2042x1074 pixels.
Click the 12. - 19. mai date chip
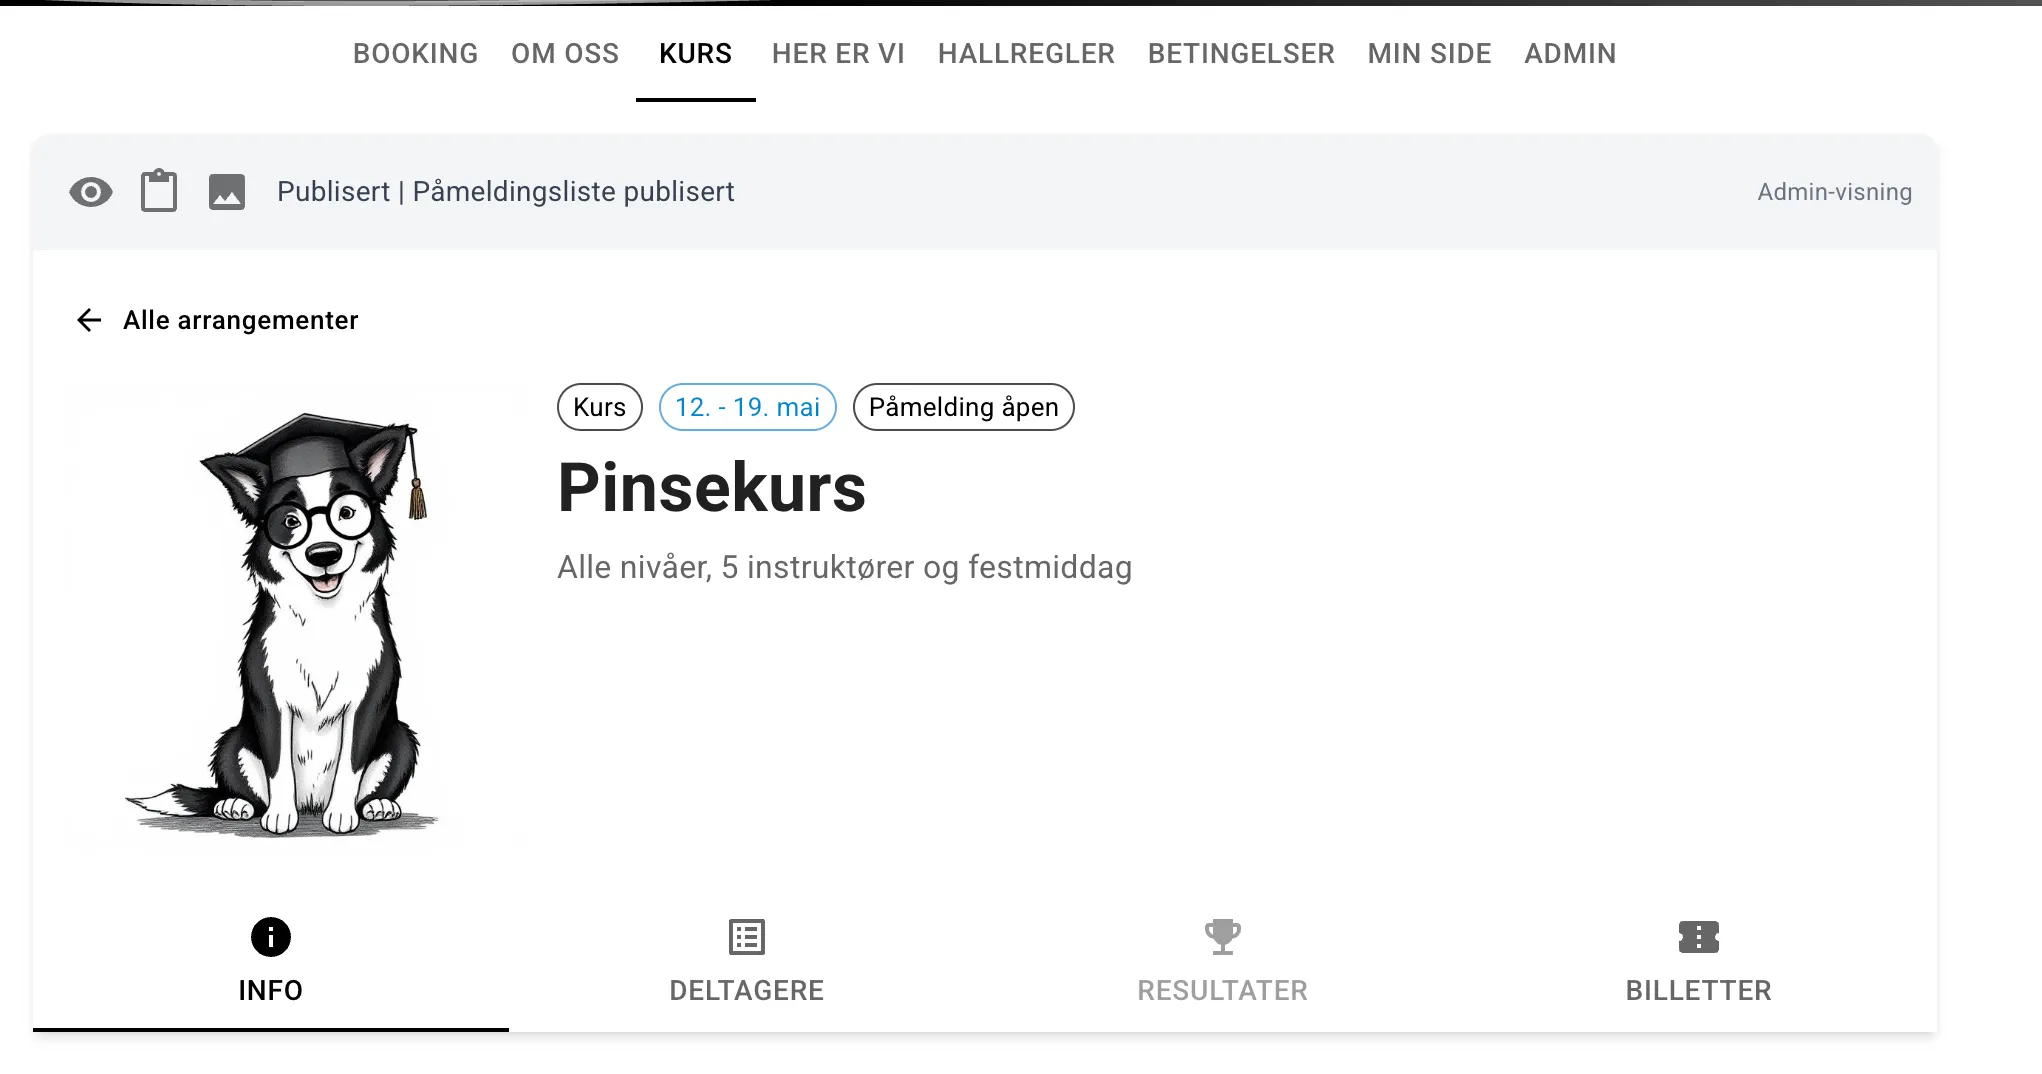tap(747, 407)
